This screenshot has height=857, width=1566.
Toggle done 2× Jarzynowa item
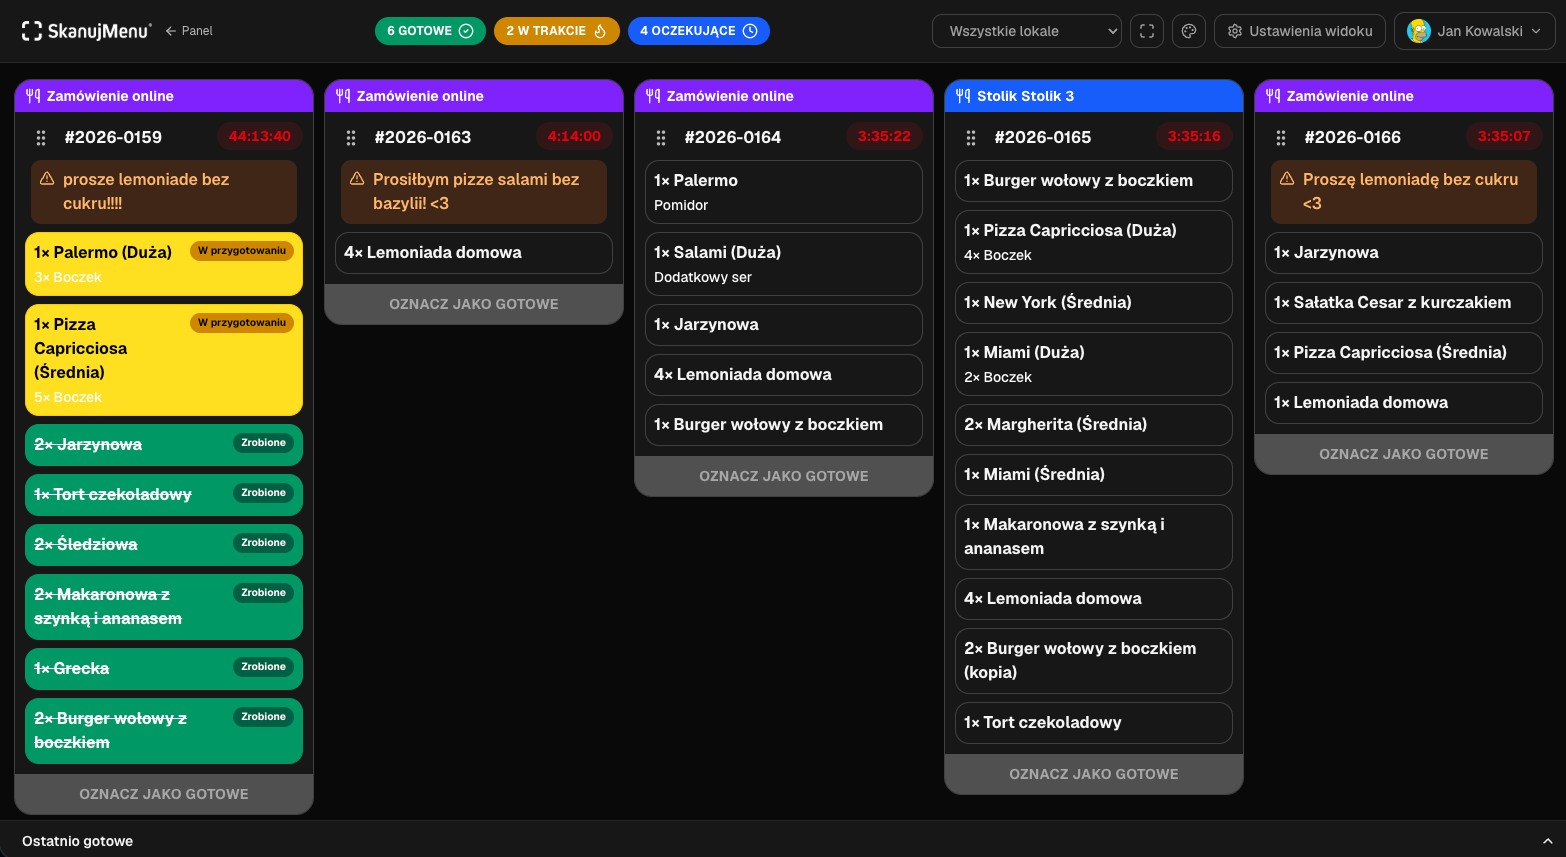point(164,445)
